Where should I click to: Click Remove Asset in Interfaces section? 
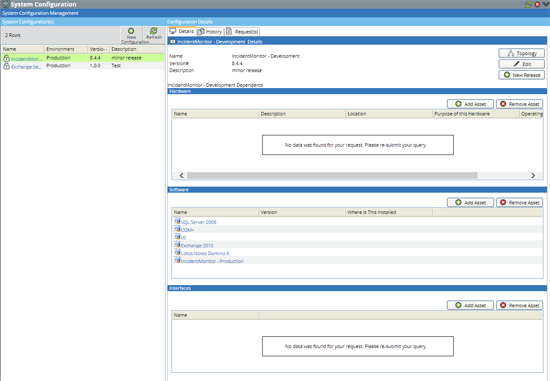coord(519,306)
